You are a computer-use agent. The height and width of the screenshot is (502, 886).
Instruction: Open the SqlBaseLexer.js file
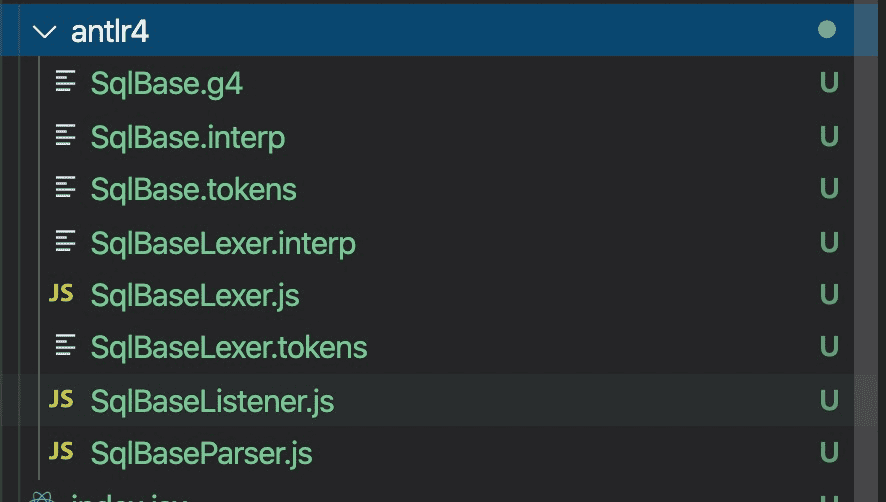[x=194, y=295]
